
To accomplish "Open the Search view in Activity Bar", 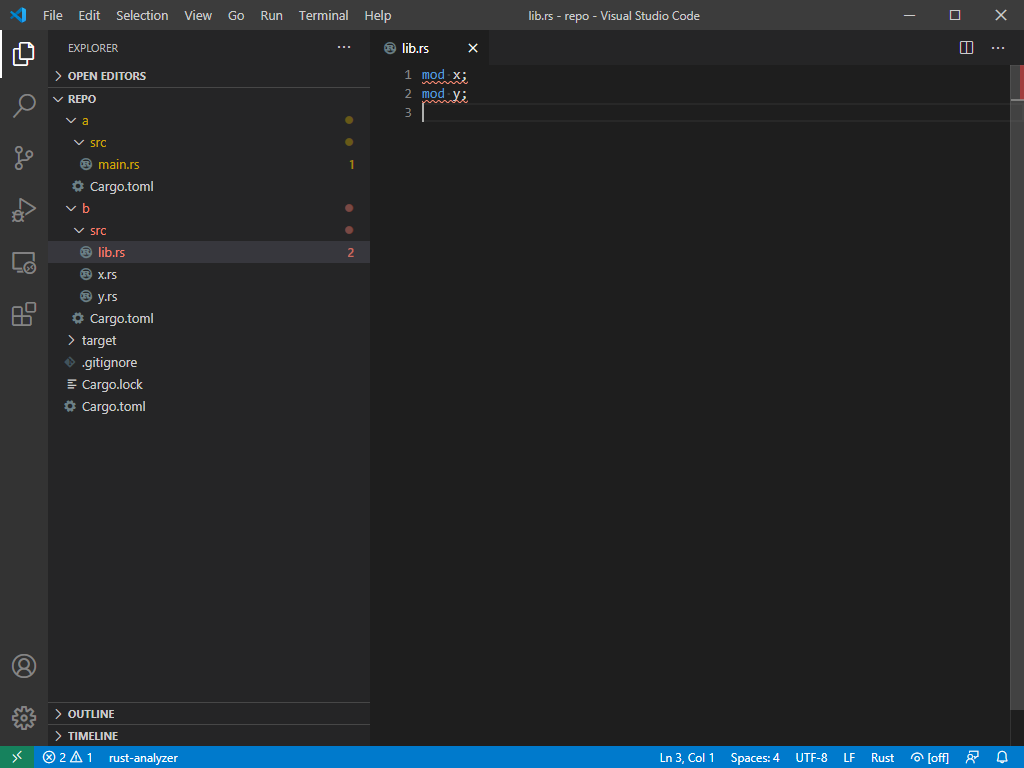I will [x=23, y=106].
